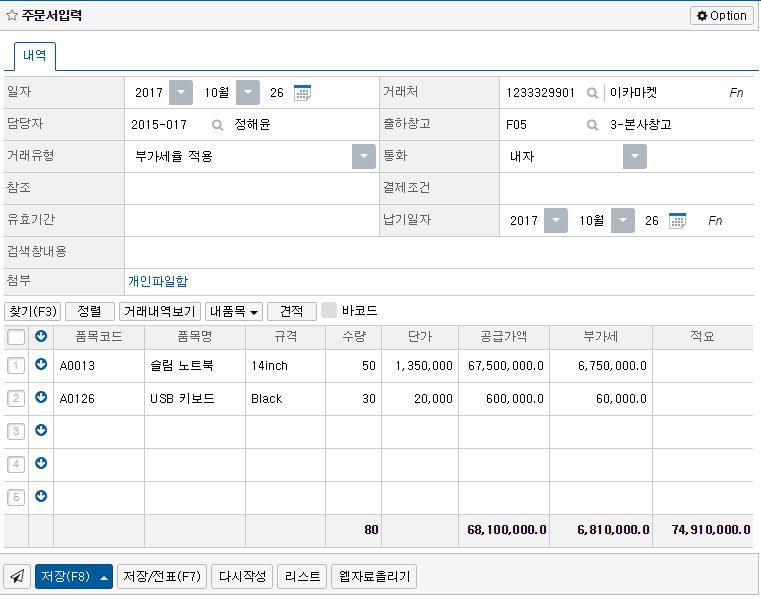
Task: Click the down-arrow icon in row A0126
Action: point(41,397)
